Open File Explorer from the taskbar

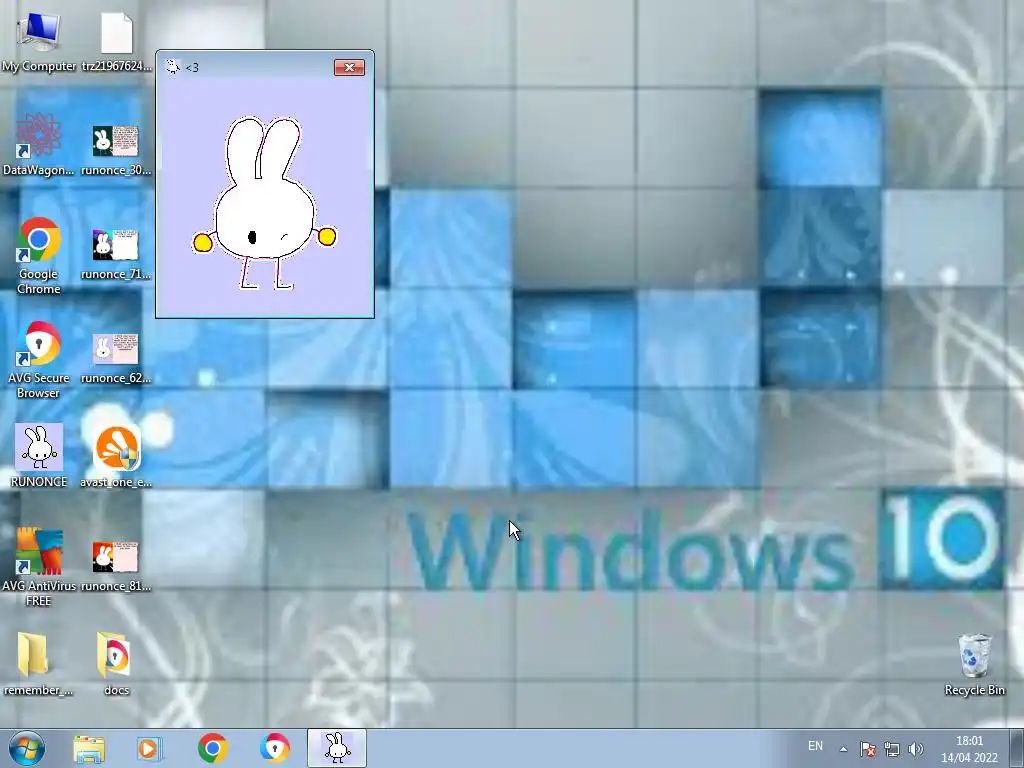[x=89, y=748]
